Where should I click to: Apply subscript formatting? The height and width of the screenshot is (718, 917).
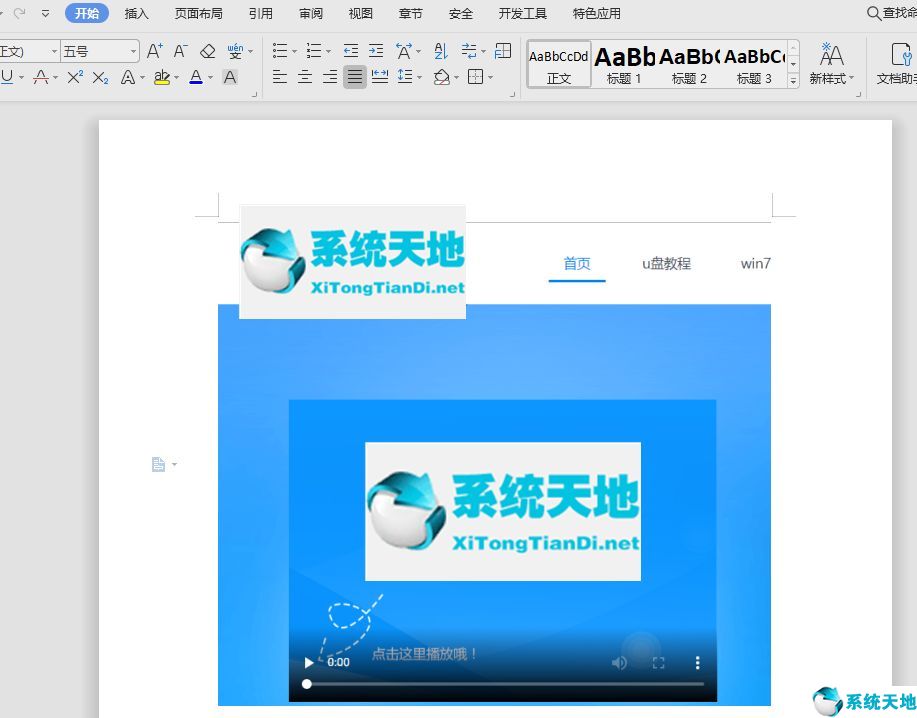101,77
